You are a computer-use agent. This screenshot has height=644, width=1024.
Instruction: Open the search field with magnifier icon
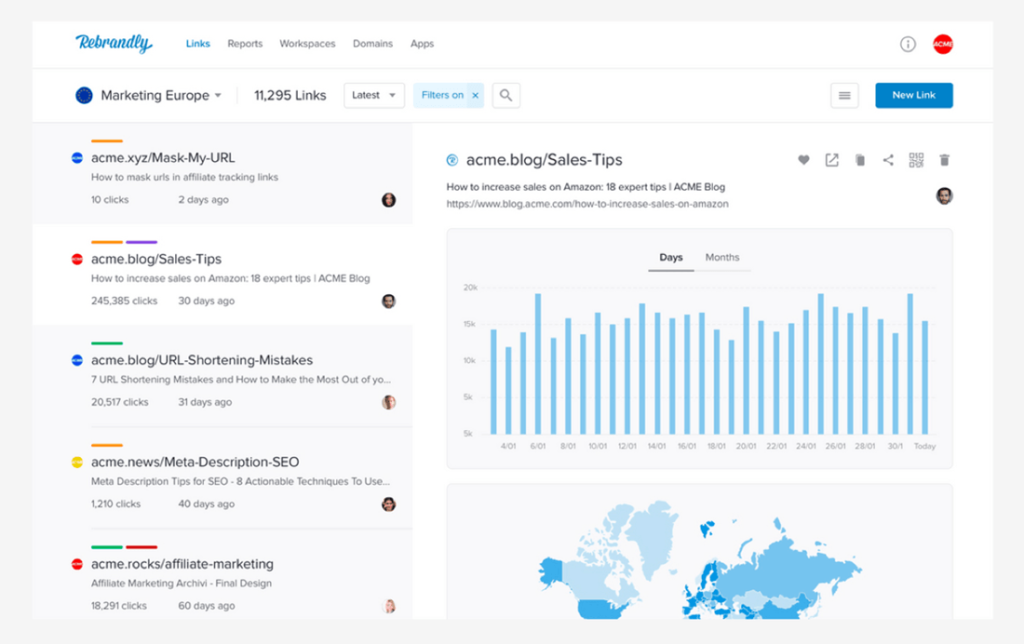tap(506, 95)
